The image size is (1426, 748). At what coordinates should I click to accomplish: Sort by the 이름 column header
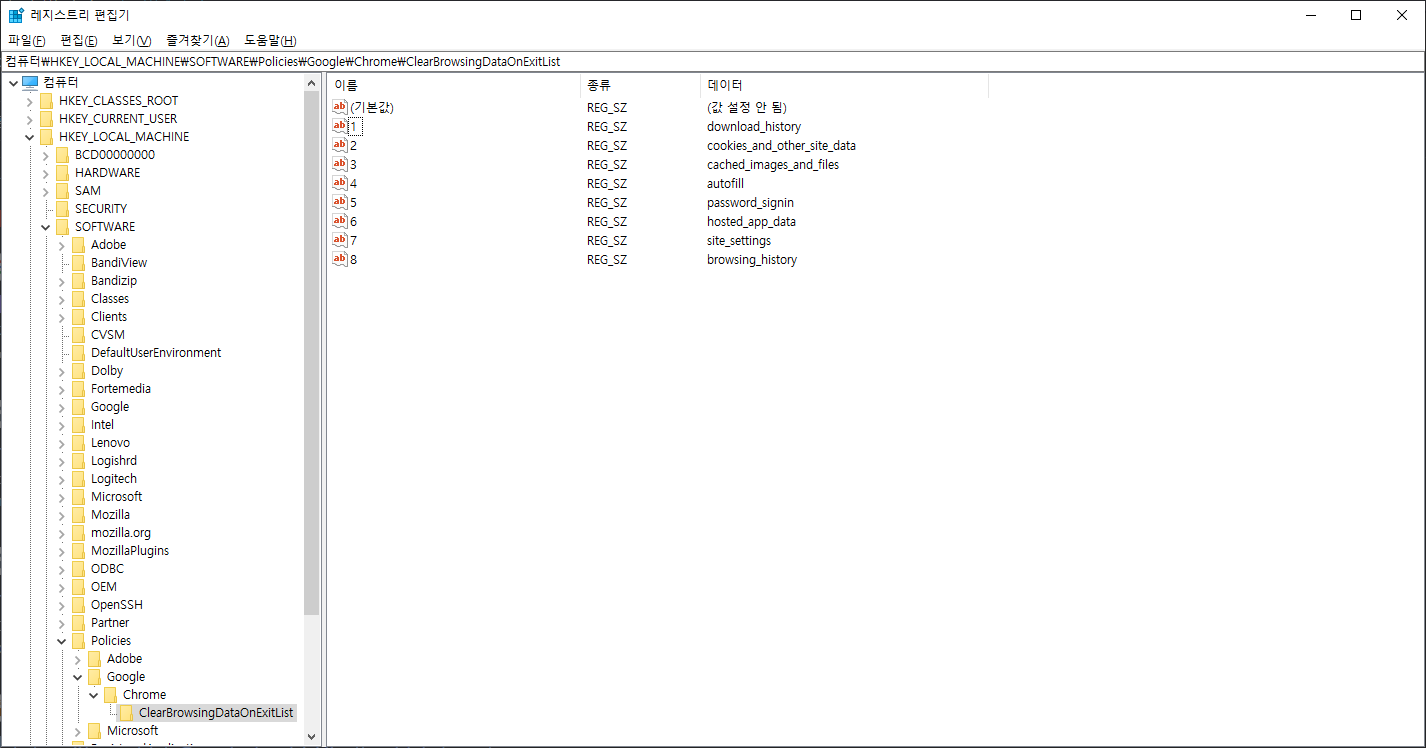coord(454,85)
